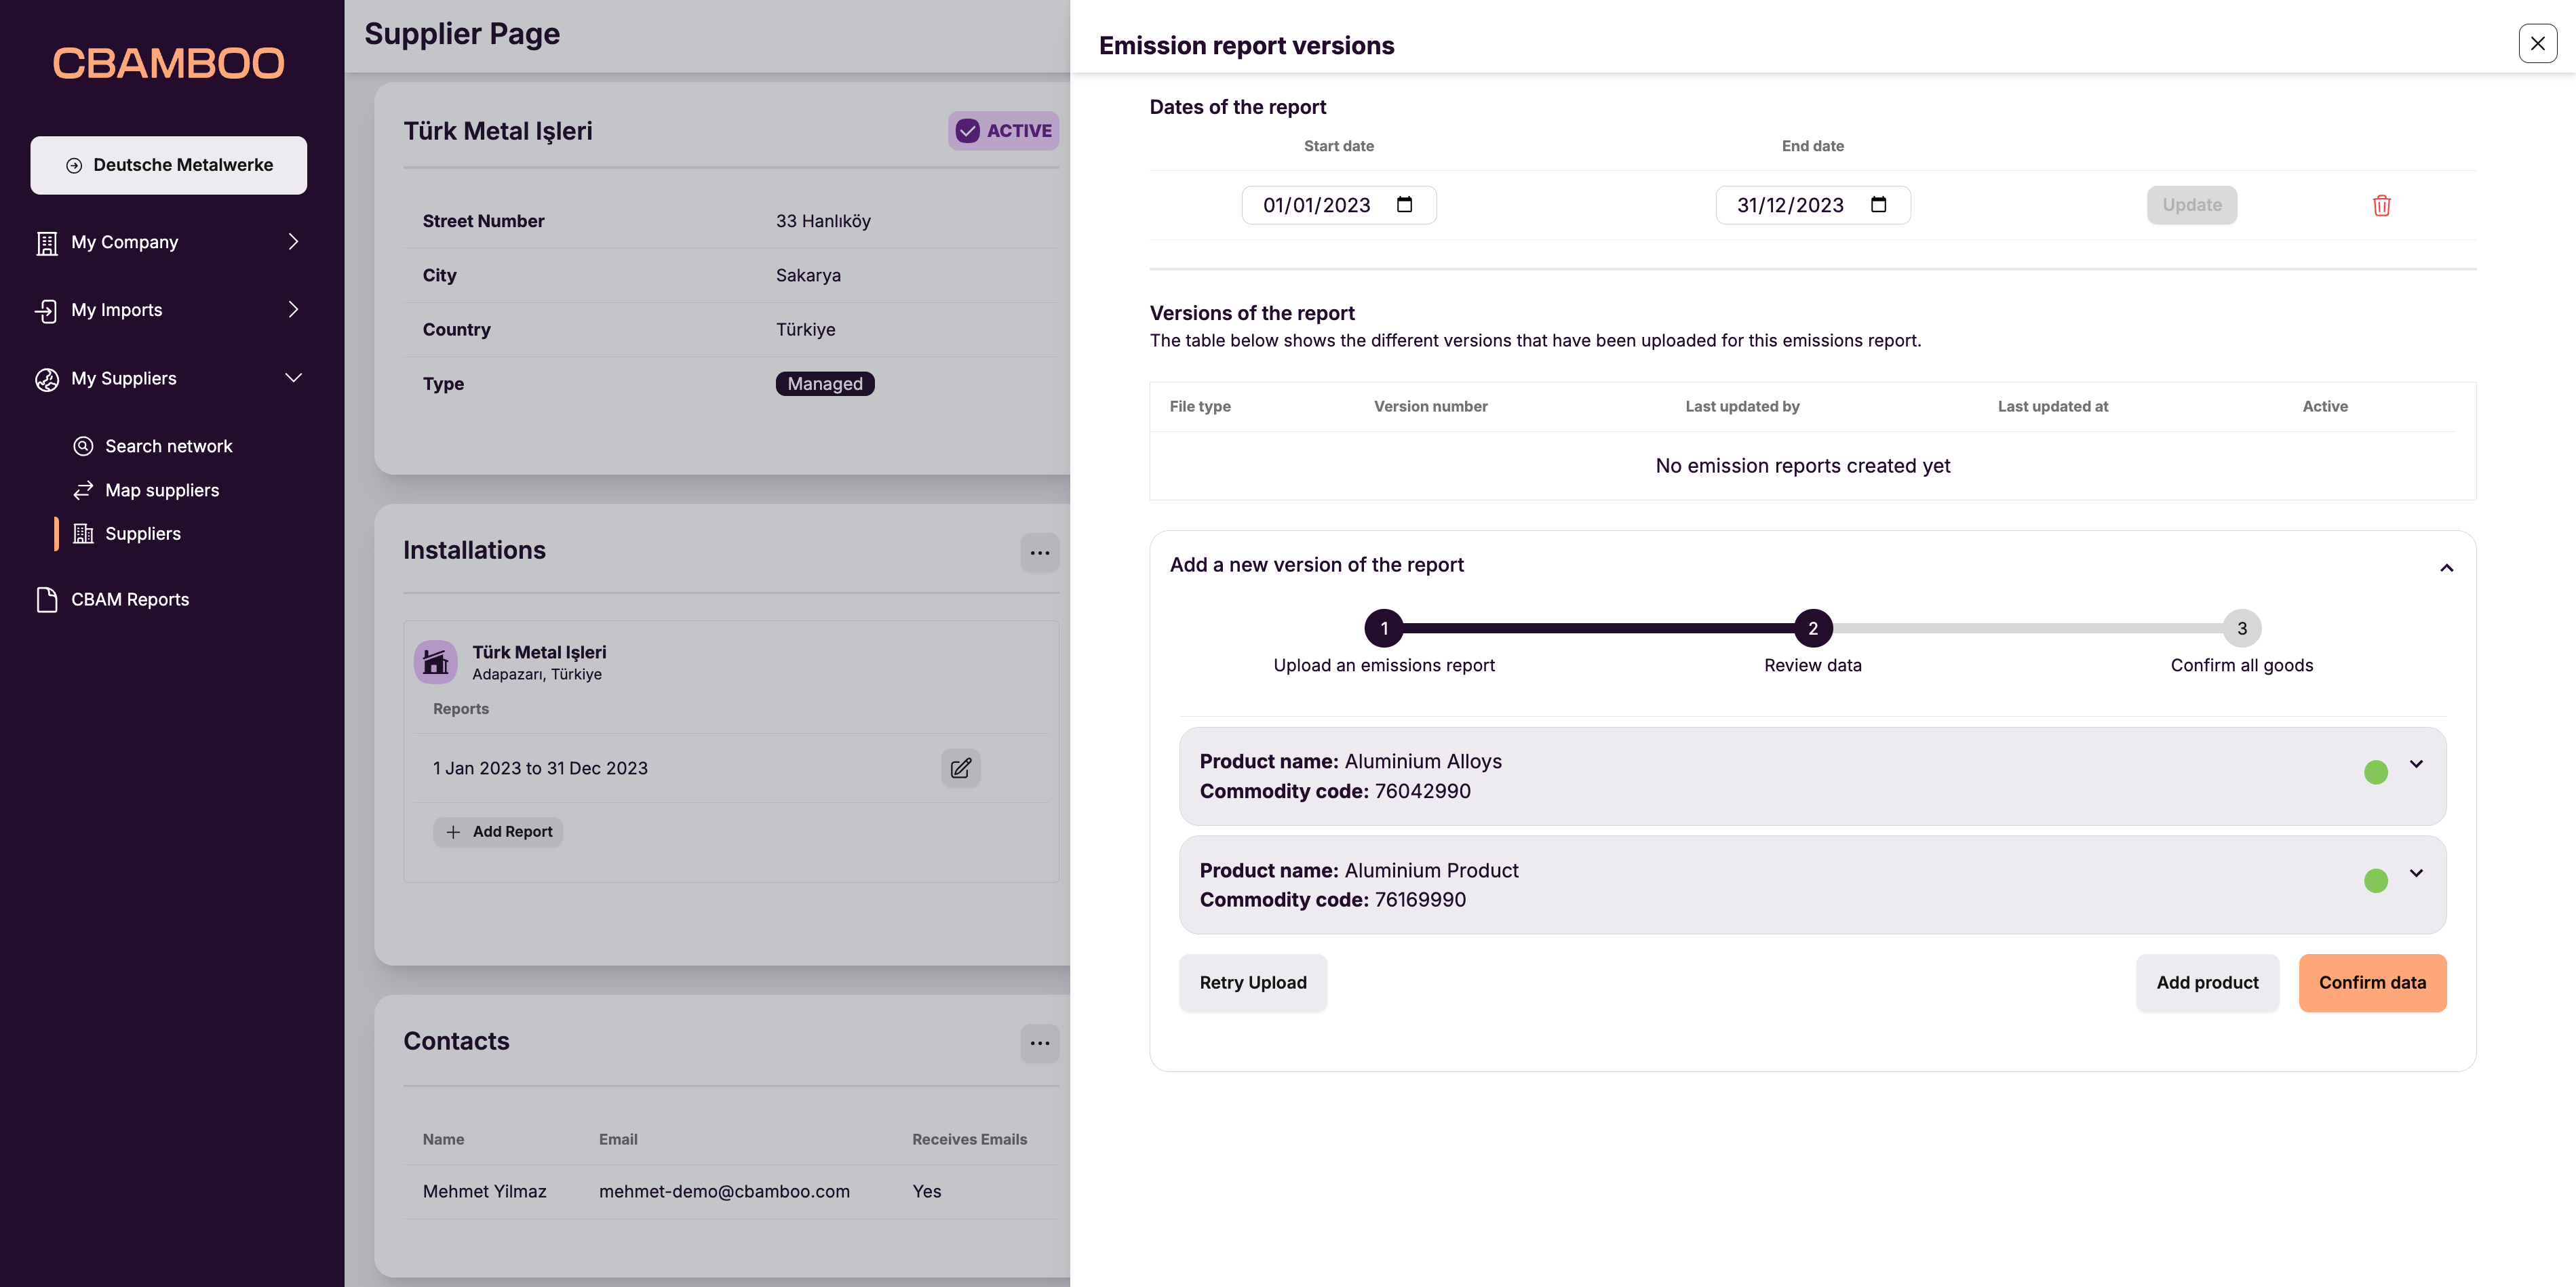Open the Contacts three-dots menu

pyautogui.click(x=1039, y=1043)
